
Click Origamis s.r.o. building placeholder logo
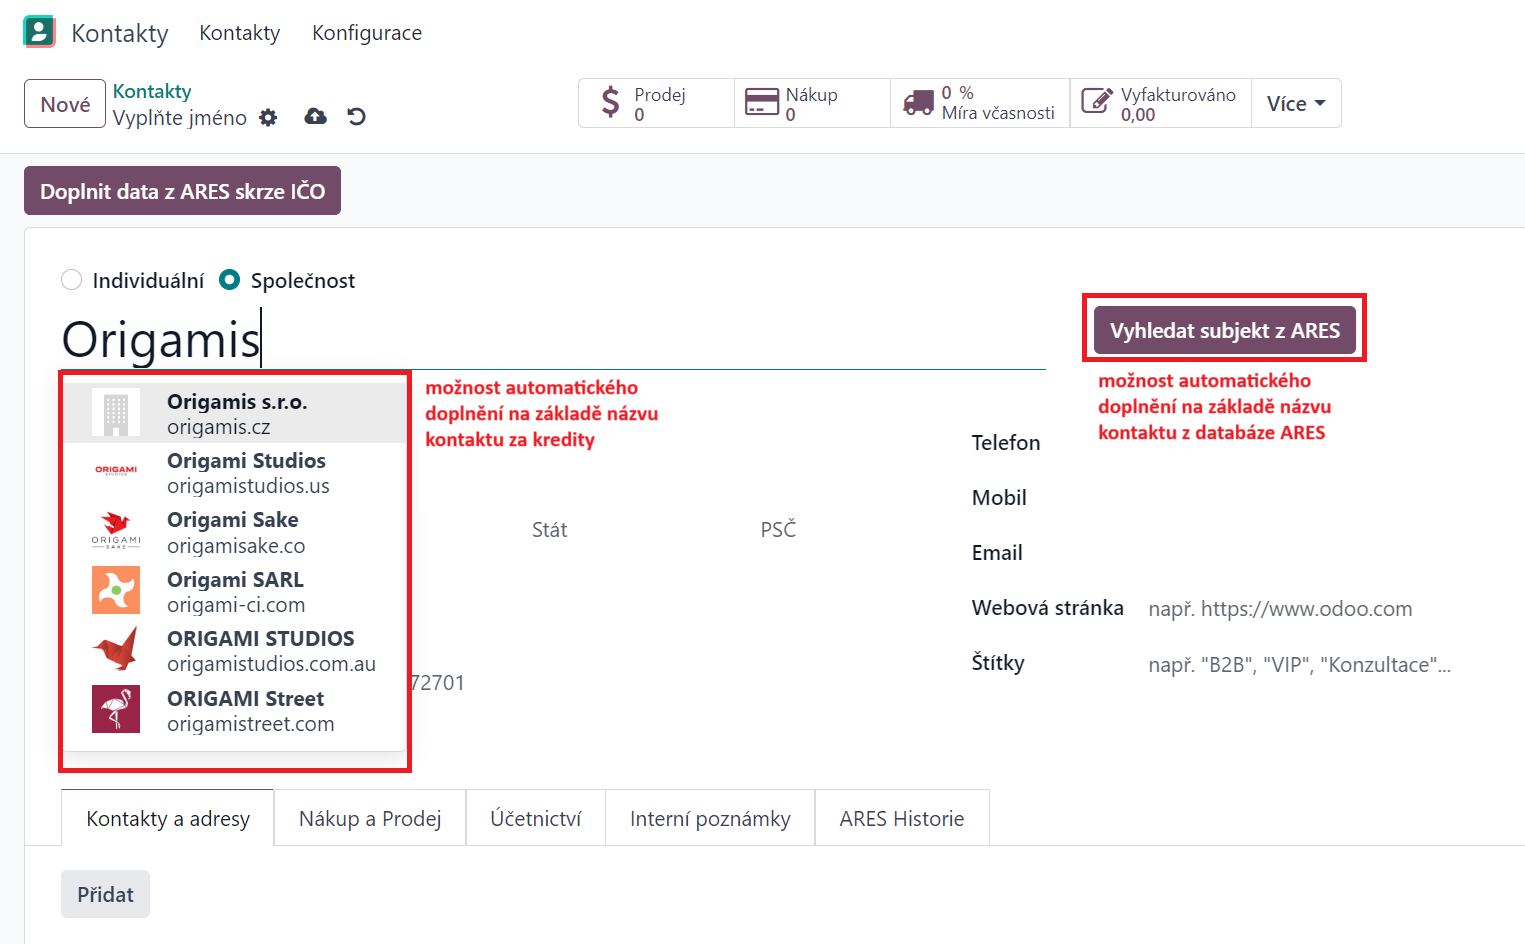(x=116, y=413)
